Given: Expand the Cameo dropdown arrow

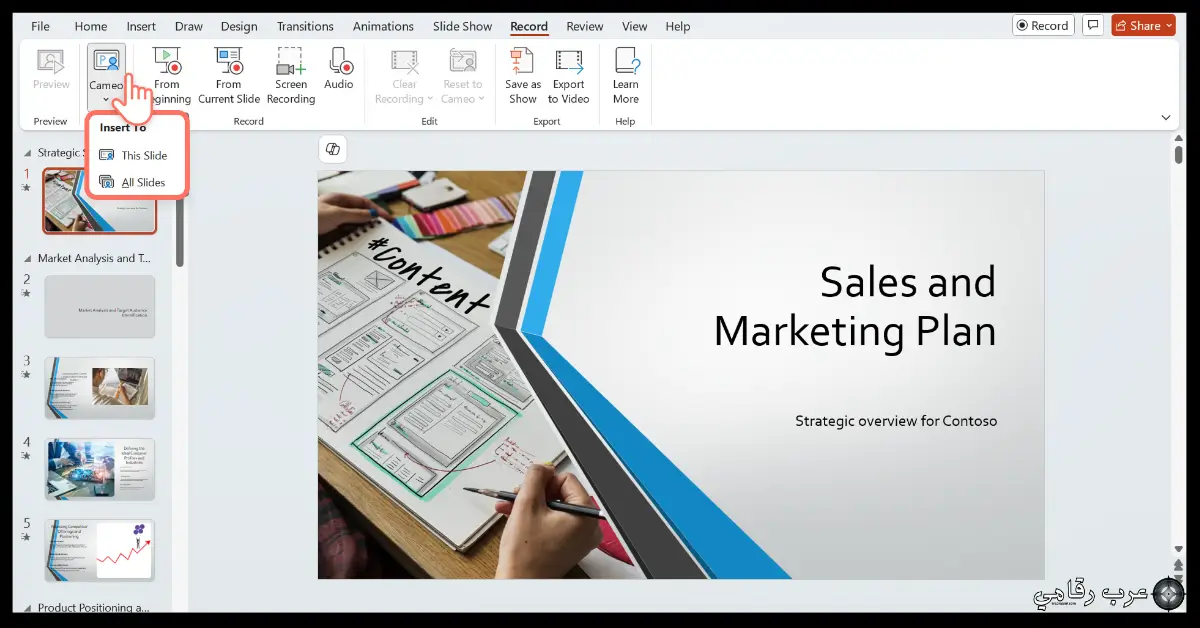Looking at the screenshot, I should click(x=106, y=99).
